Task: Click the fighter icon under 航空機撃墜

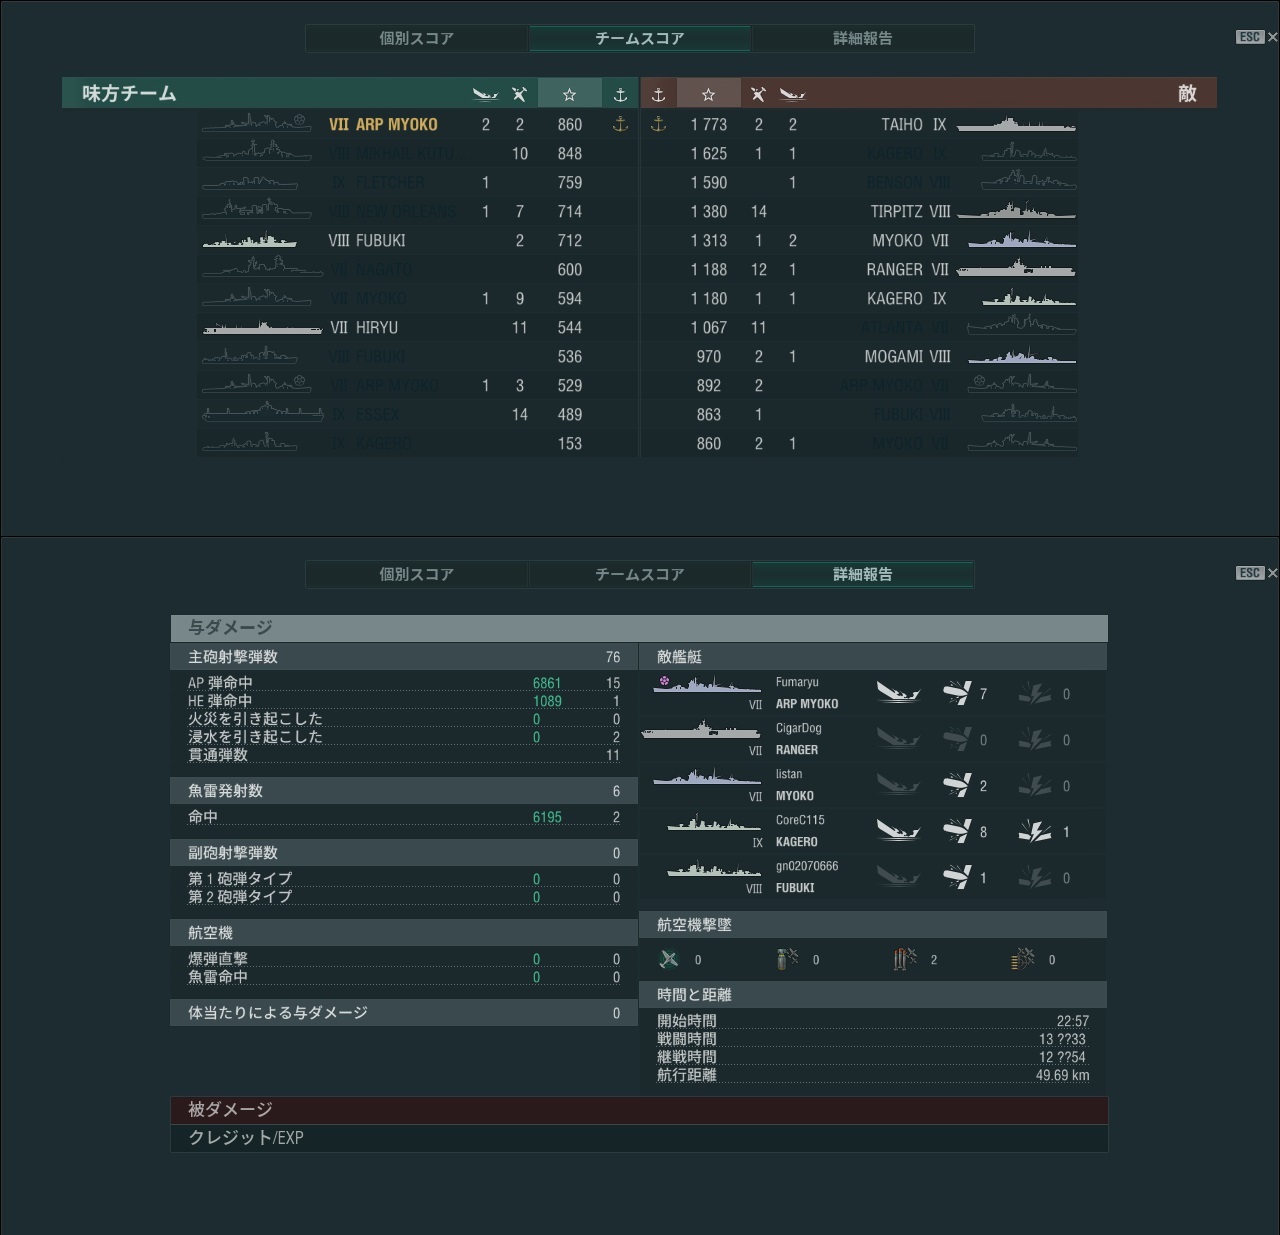Action: (669, 959)
